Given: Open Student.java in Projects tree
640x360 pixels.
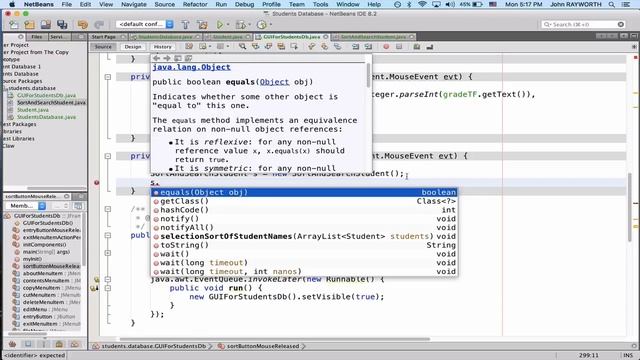Looking at the screenshot, I should pos(33,110).
